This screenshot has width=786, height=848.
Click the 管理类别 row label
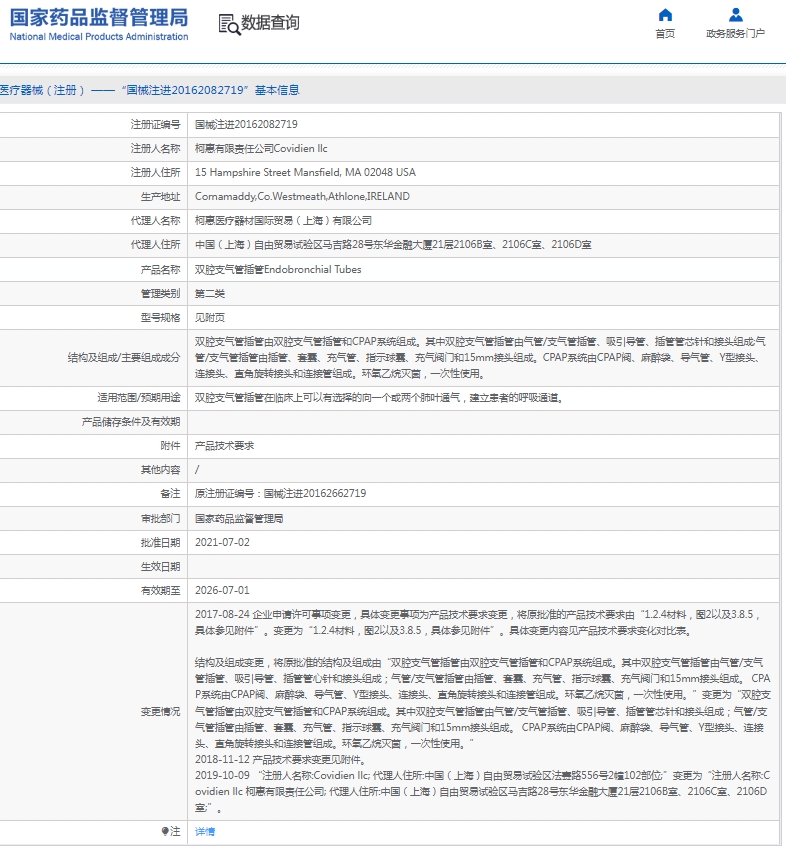pos(160,294)
